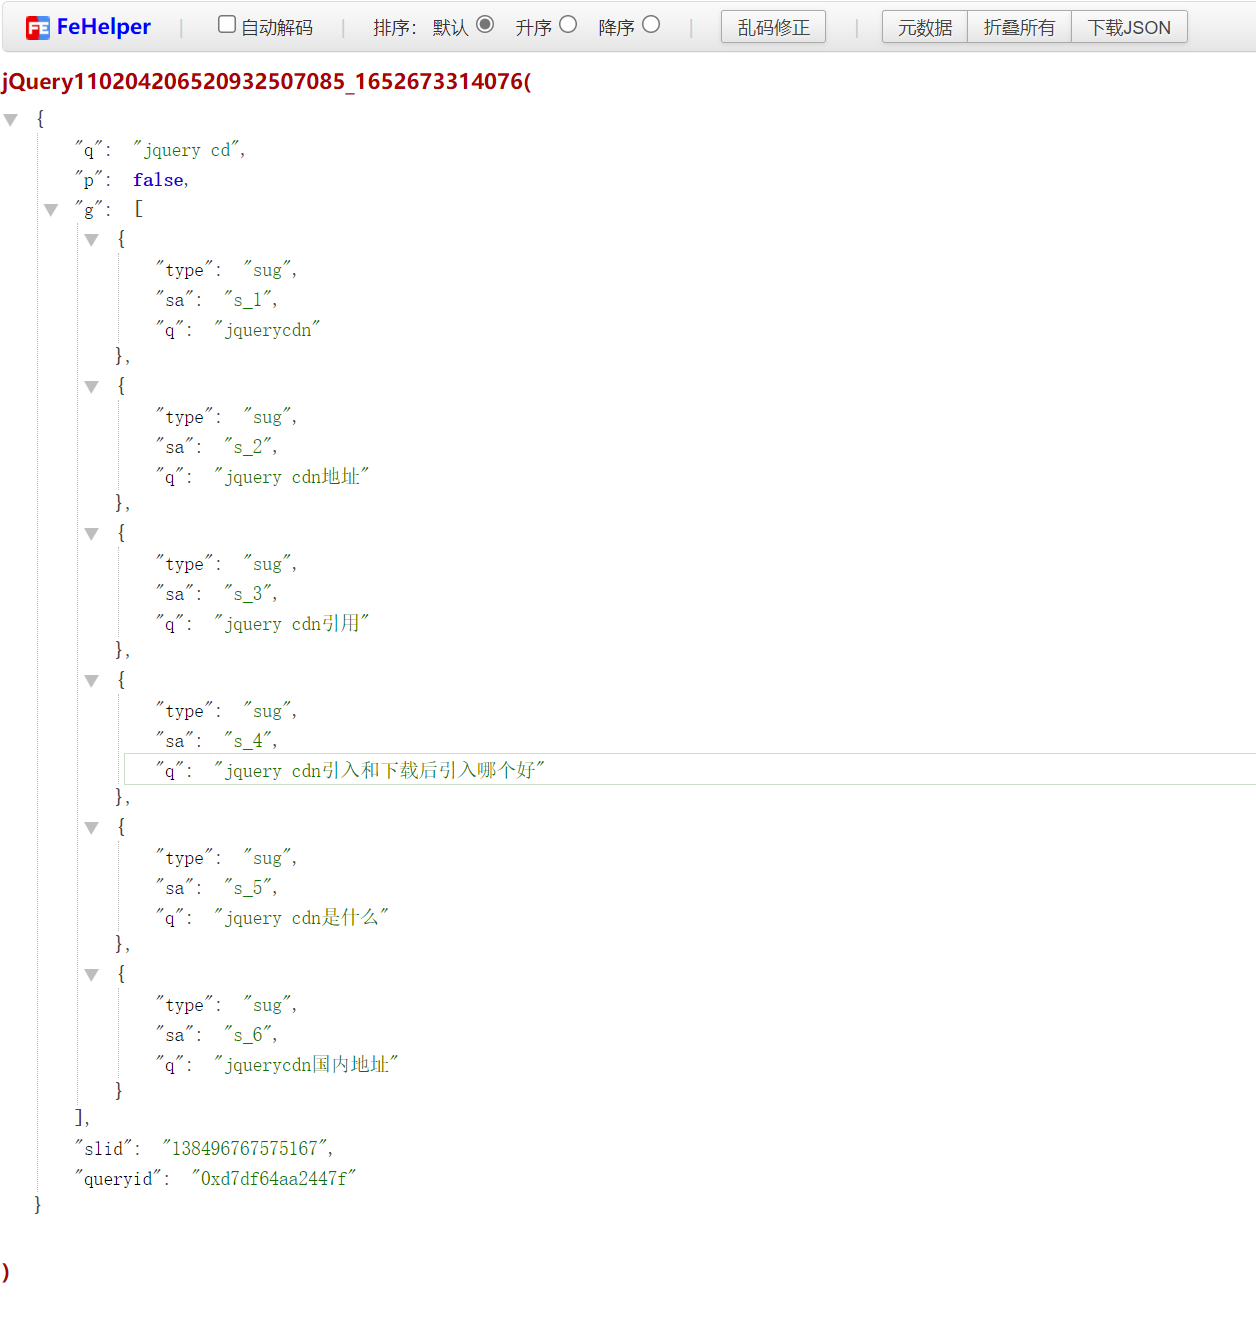Click the "s_3" value
Screen dimensions: 1256x1320
(250, 594)
